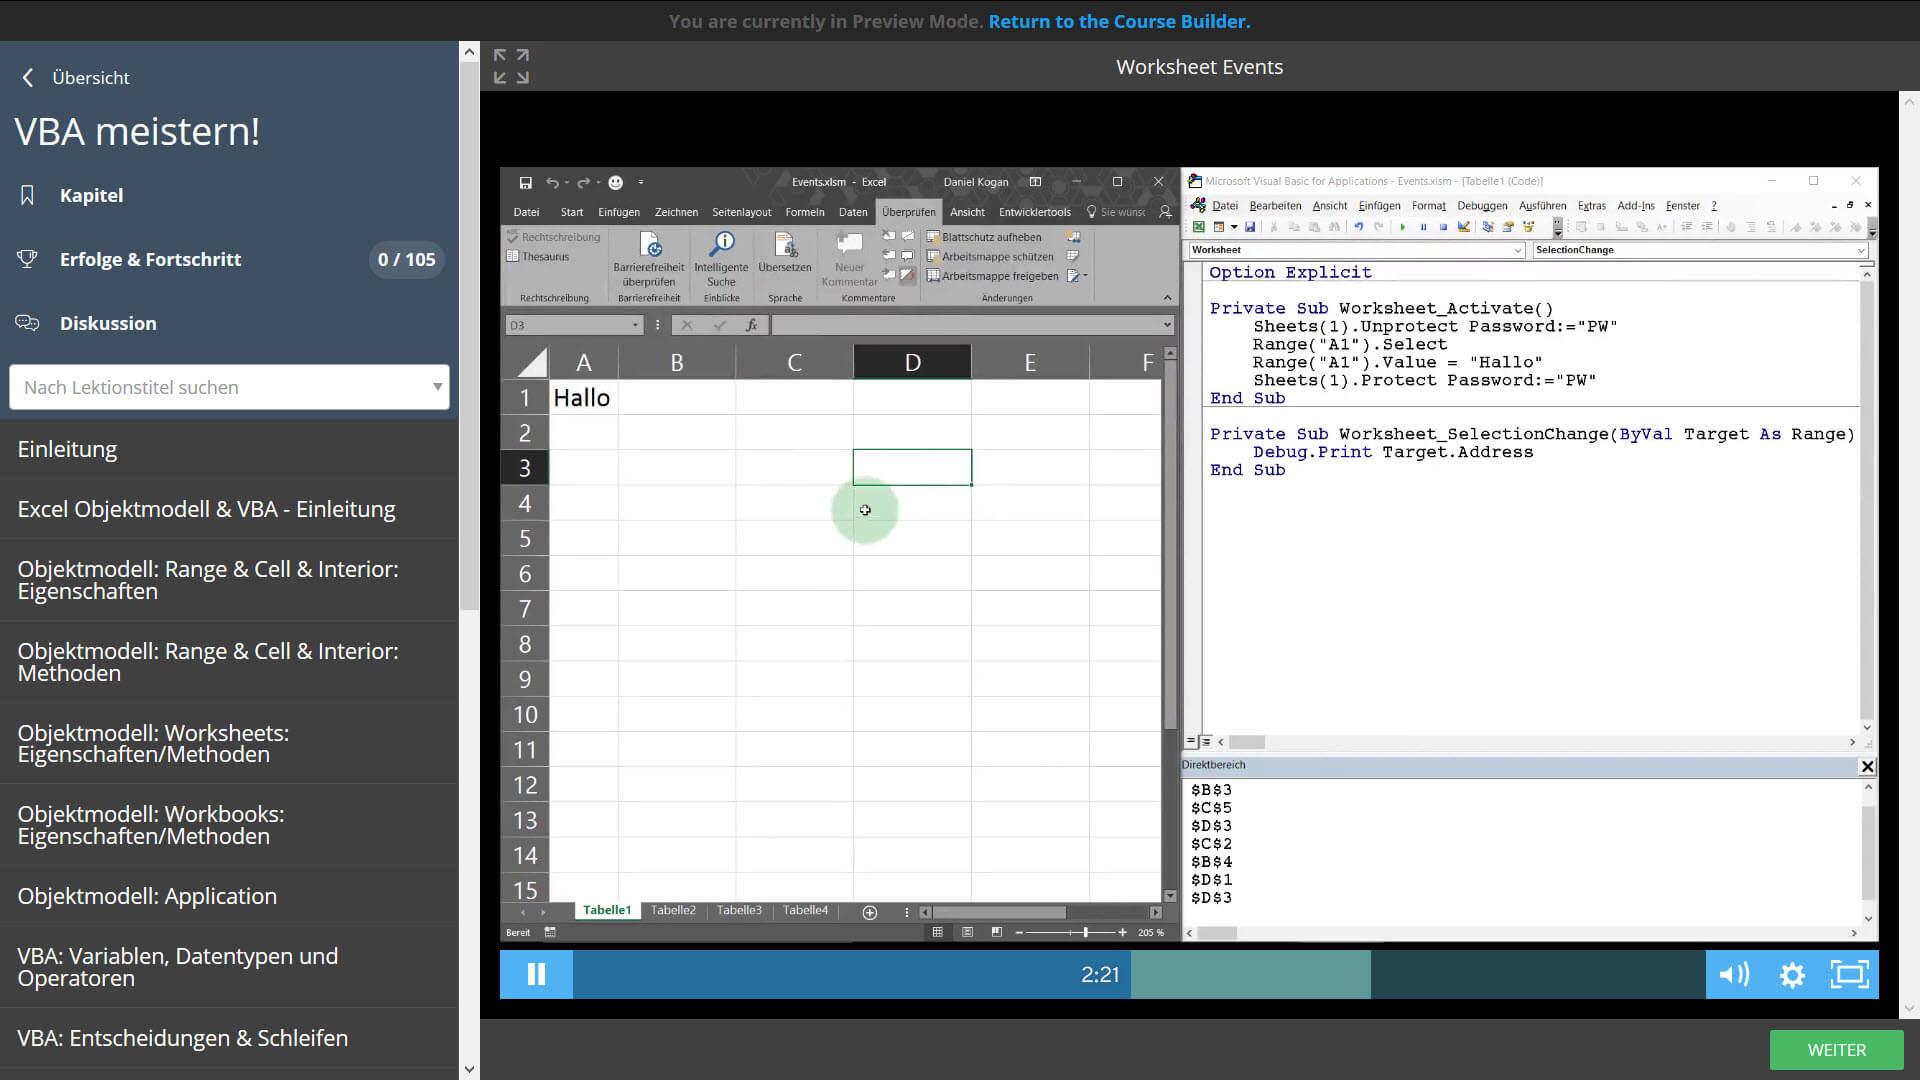This screenshot has height=1080, width=1920.
Task: Click Blattschutz aufheben
Action: (x=984, y=237)
